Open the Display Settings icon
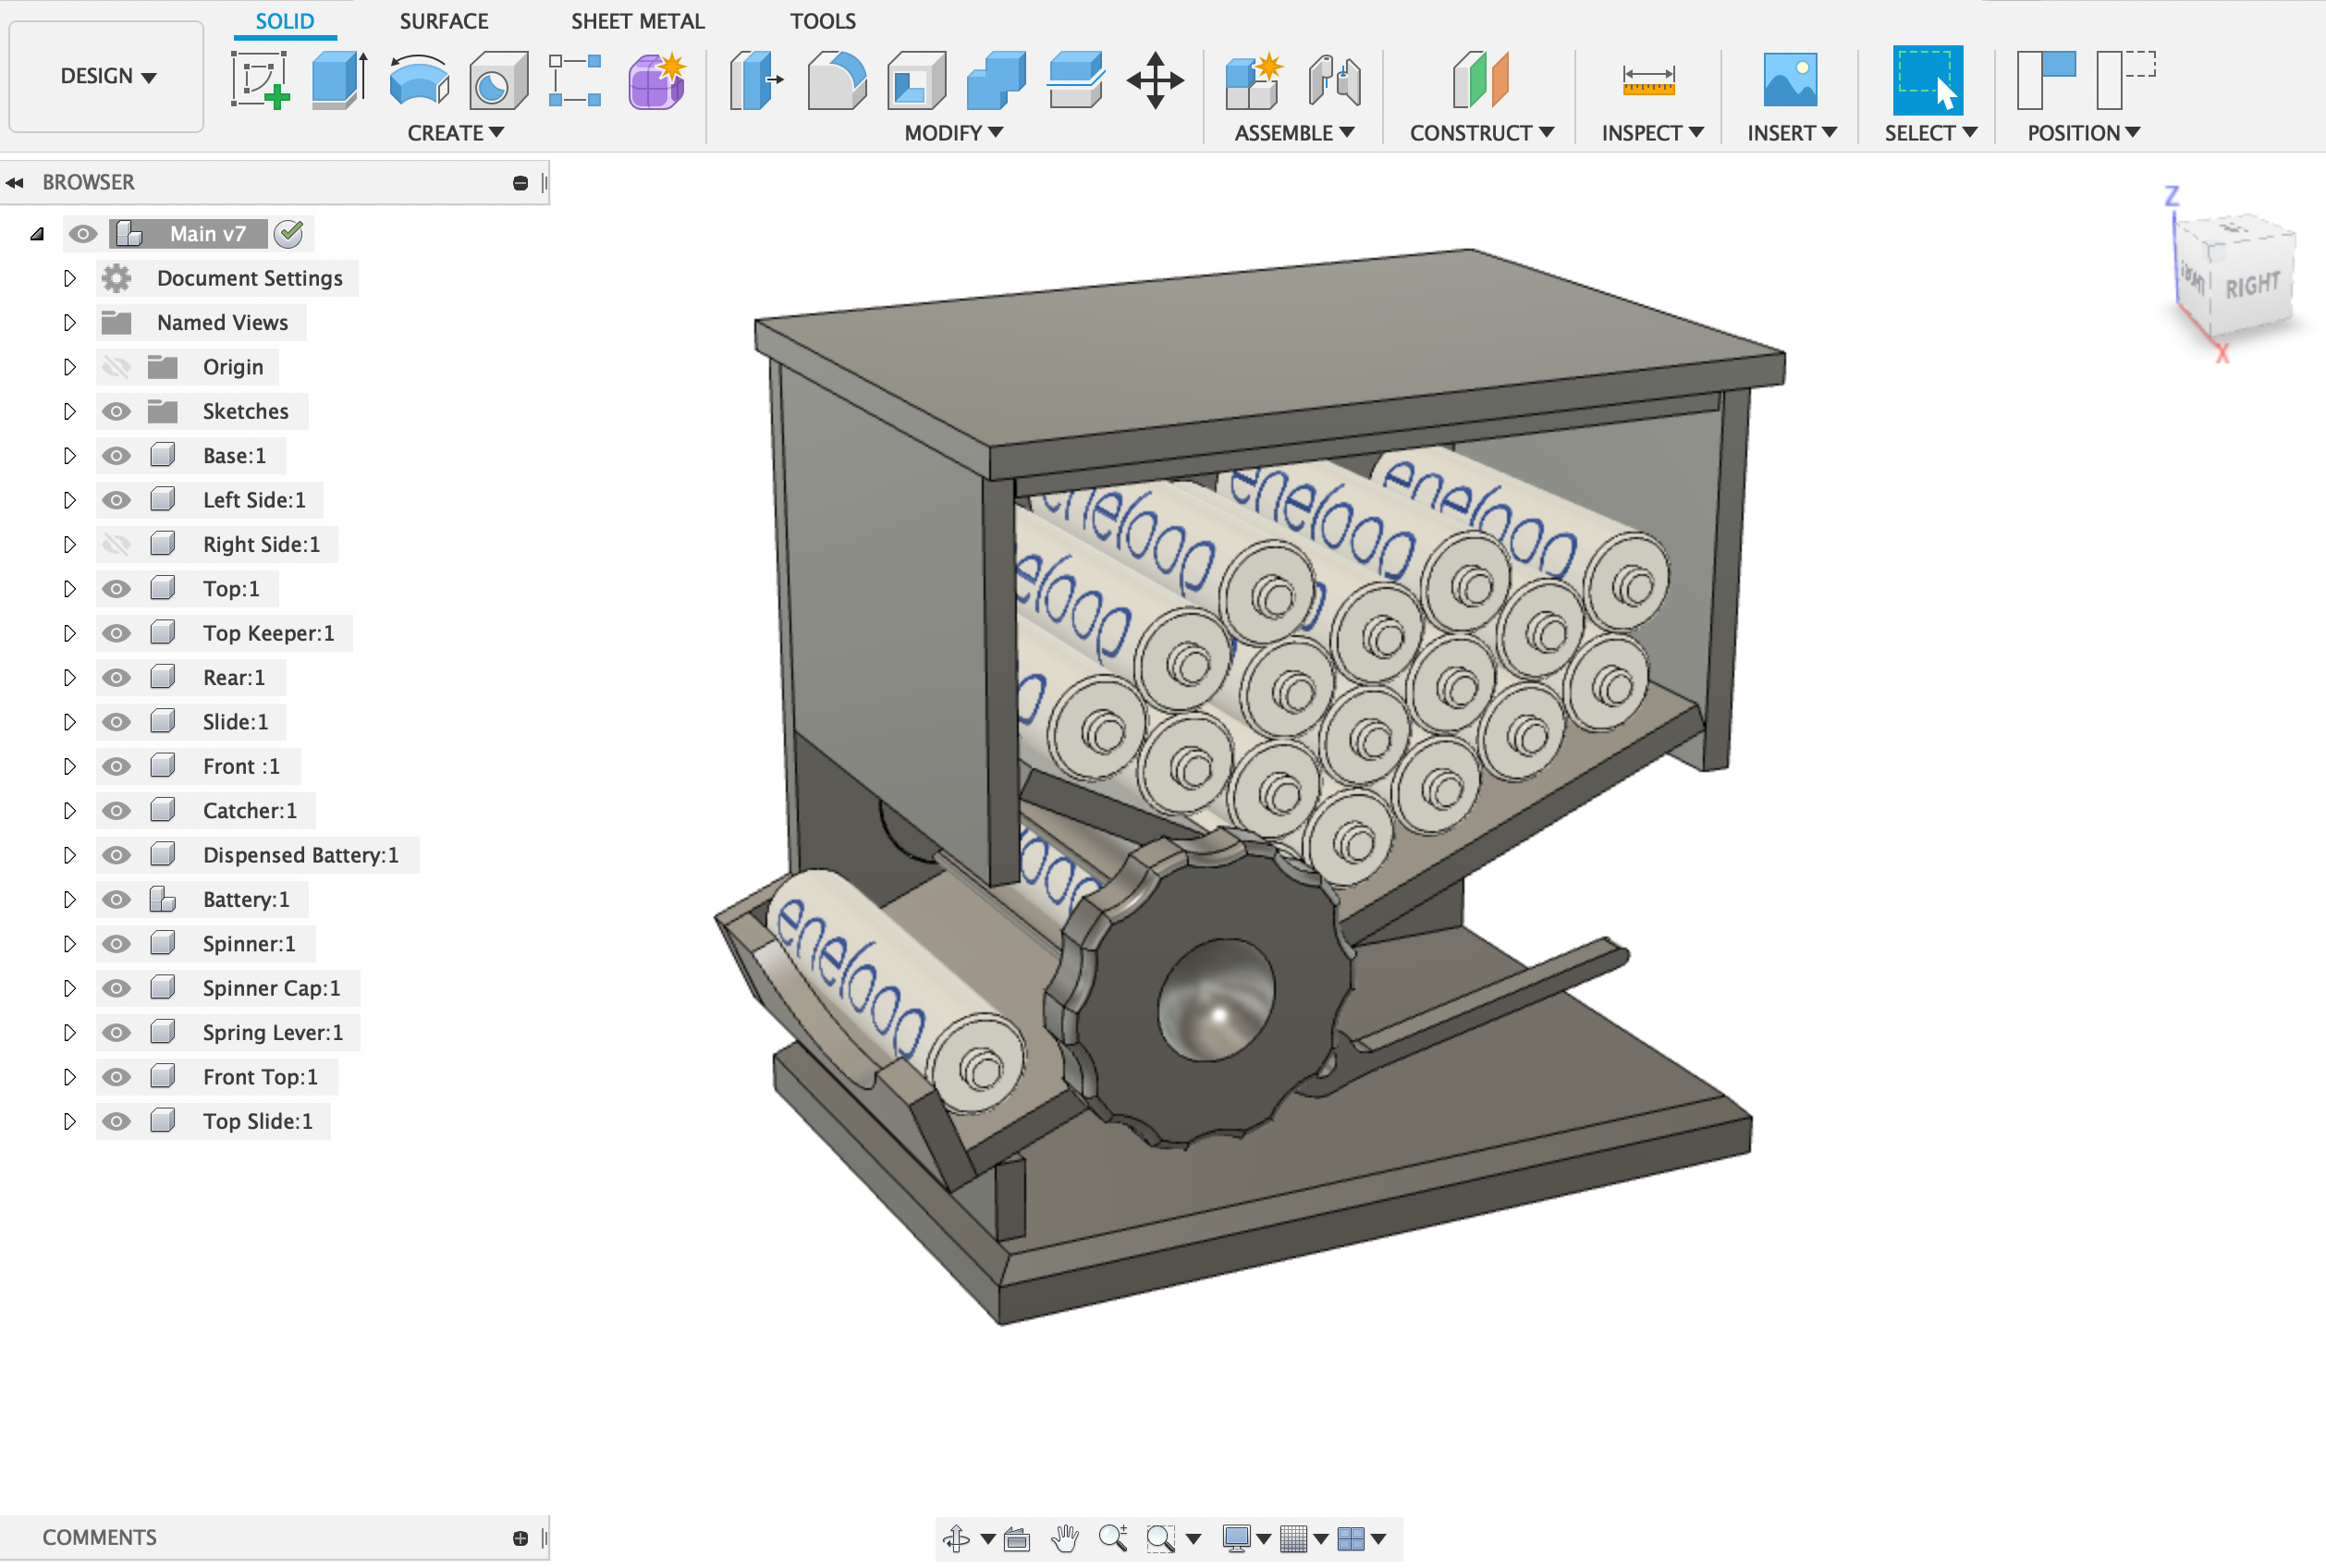The image size is (2326, 1568). [1237, 1538]
